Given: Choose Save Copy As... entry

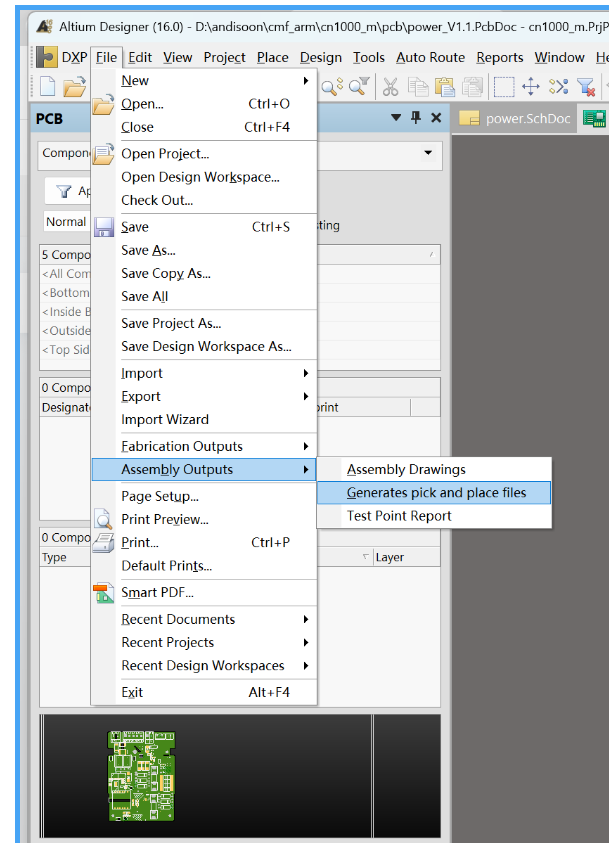Looking at the screenshot, I should pyautogui.click(x=204, y=273).
